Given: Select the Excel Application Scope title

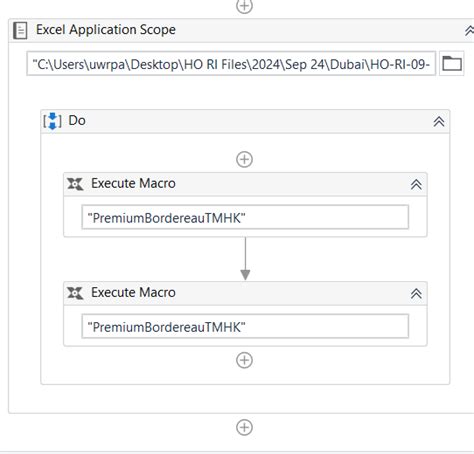Looking at the screenshot, I should pyautogui.click(x=106, y=30).
